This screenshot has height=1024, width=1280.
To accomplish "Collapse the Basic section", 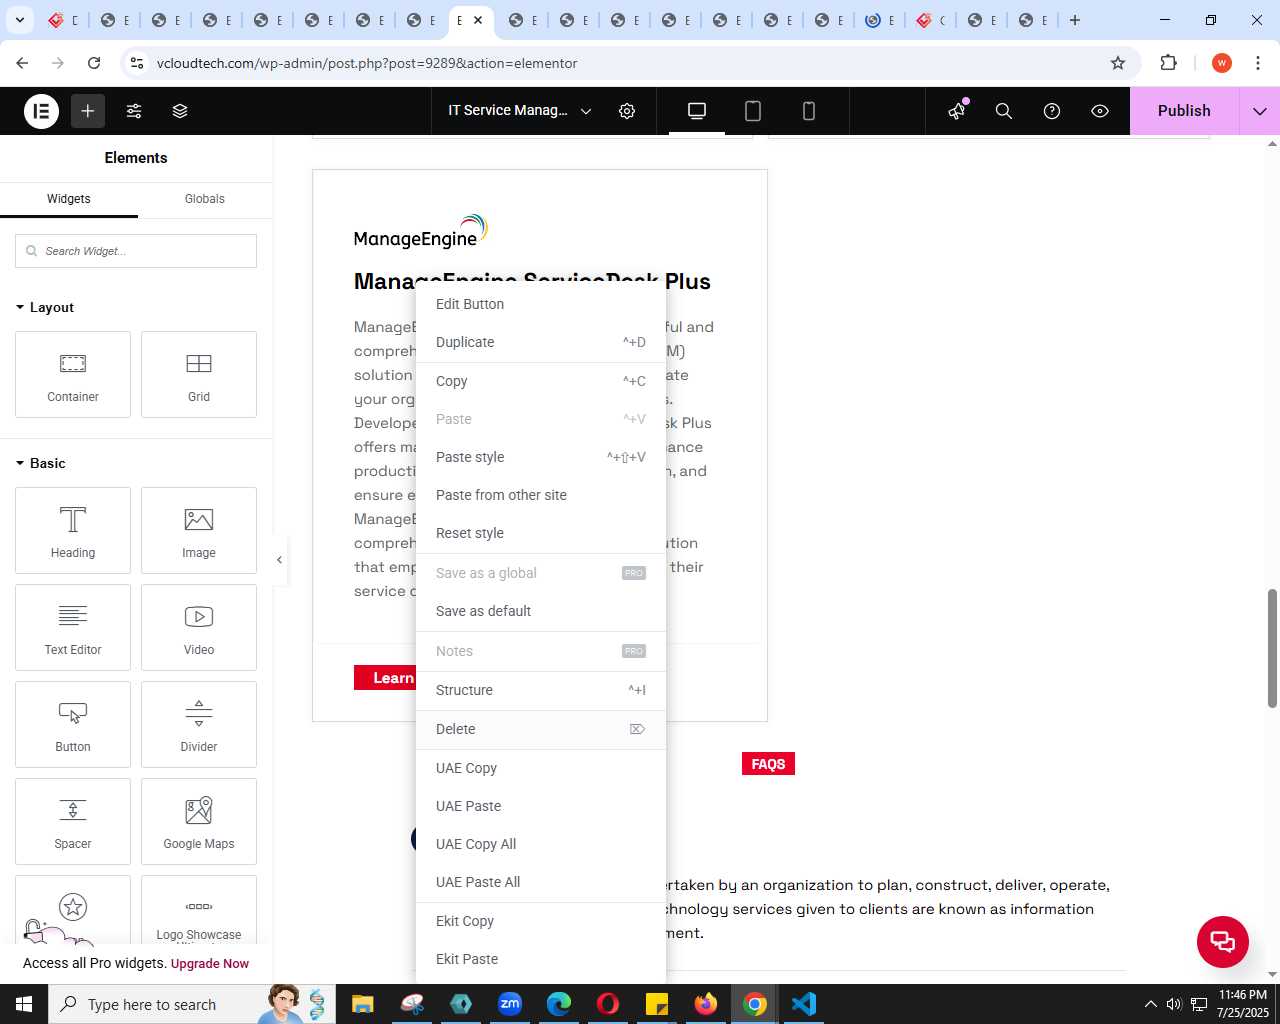I will tap(41, 463).
